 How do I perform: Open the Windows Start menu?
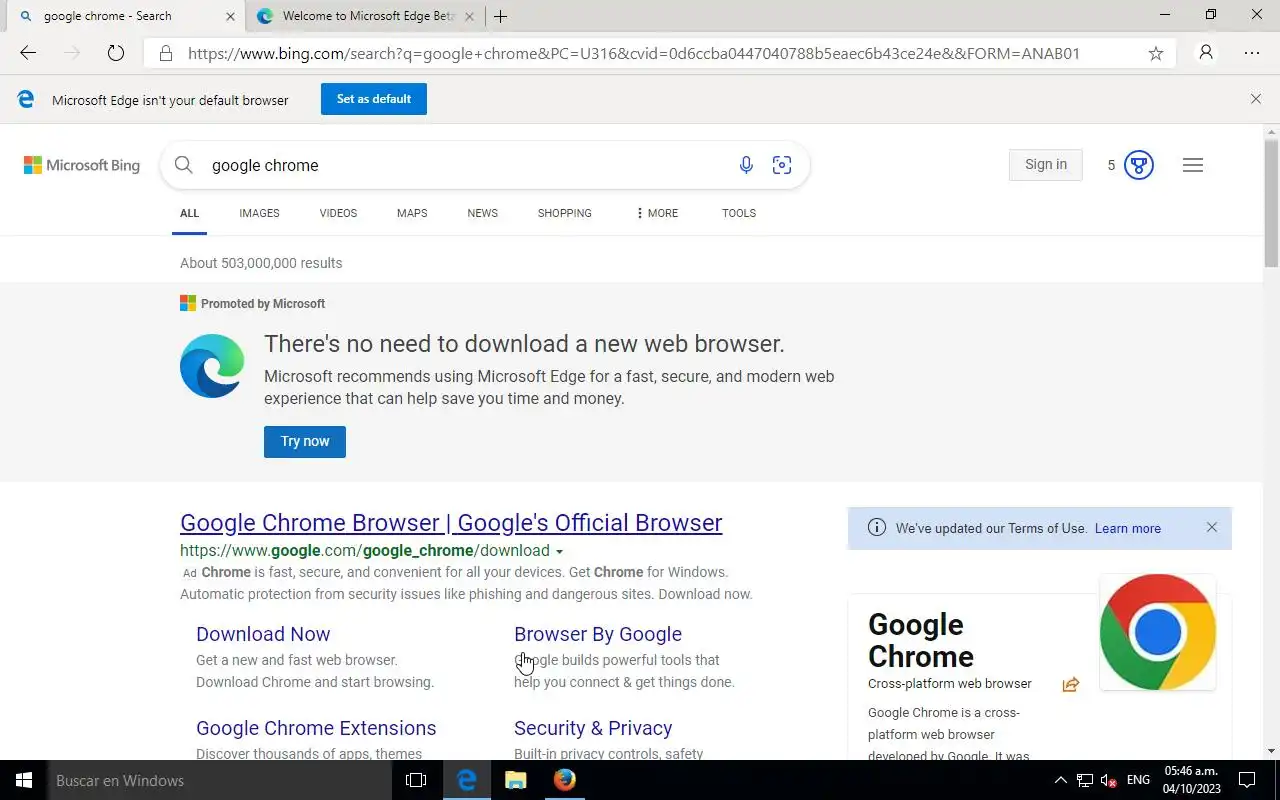coord(24,780)
